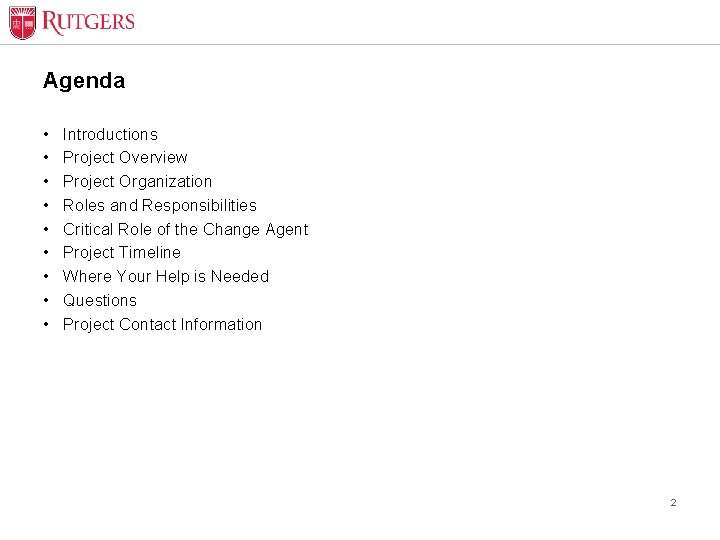Click the bullet point before Introductions
Viewport: 720px width, 540px height.
[46, 135]
